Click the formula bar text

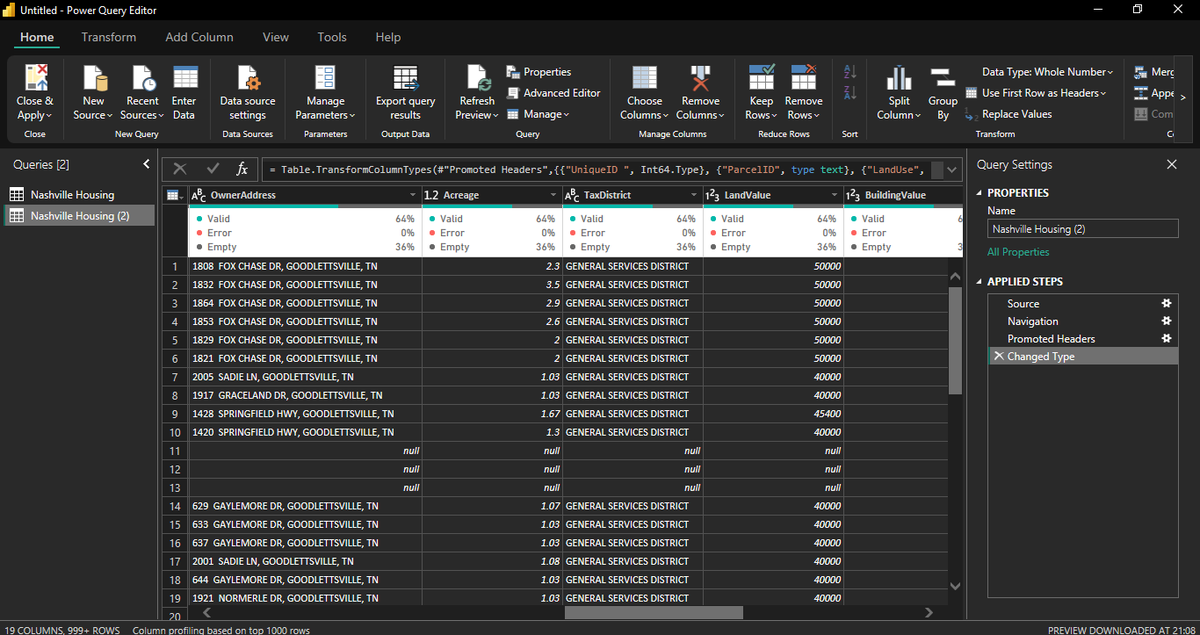[x=595, y=169]
